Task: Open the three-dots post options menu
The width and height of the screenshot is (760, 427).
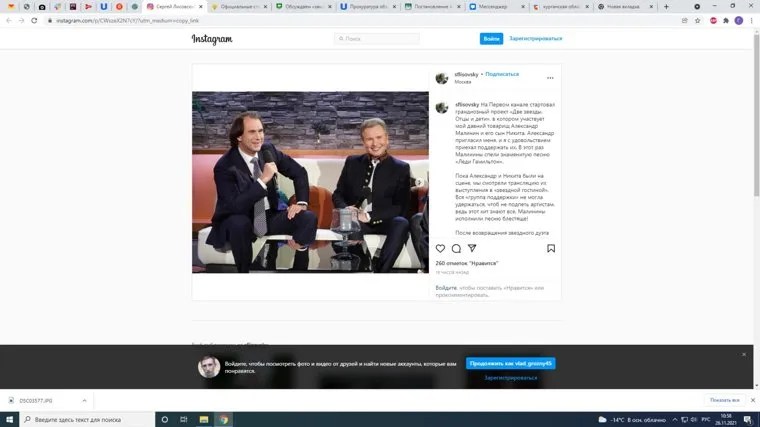Action: tap(550, 78)
